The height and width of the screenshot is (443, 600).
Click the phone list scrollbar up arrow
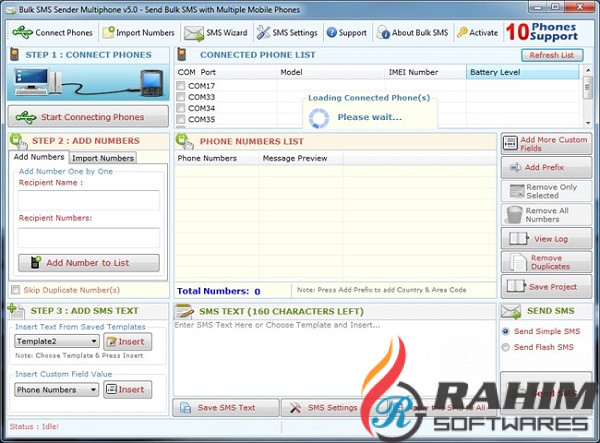pos(587,70)
